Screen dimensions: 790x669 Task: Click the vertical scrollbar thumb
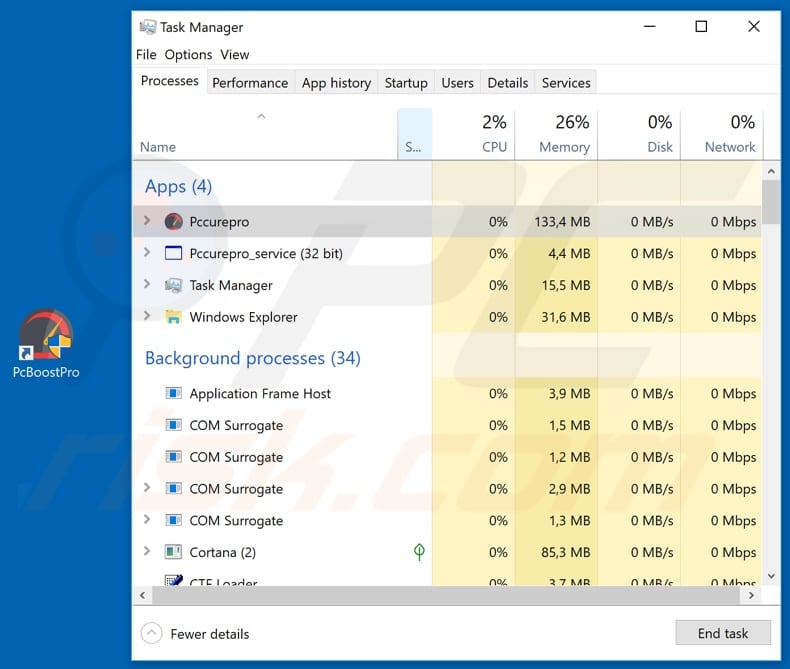[x=771, y=202]
